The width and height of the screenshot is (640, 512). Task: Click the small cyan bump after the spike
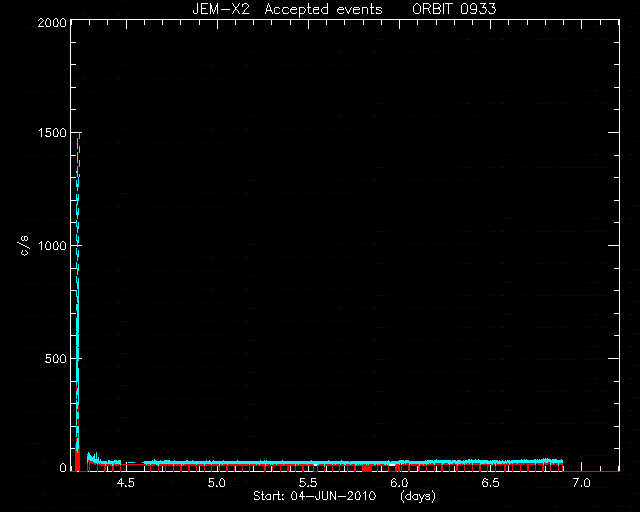pyautogui.click(x=94, y=457)
